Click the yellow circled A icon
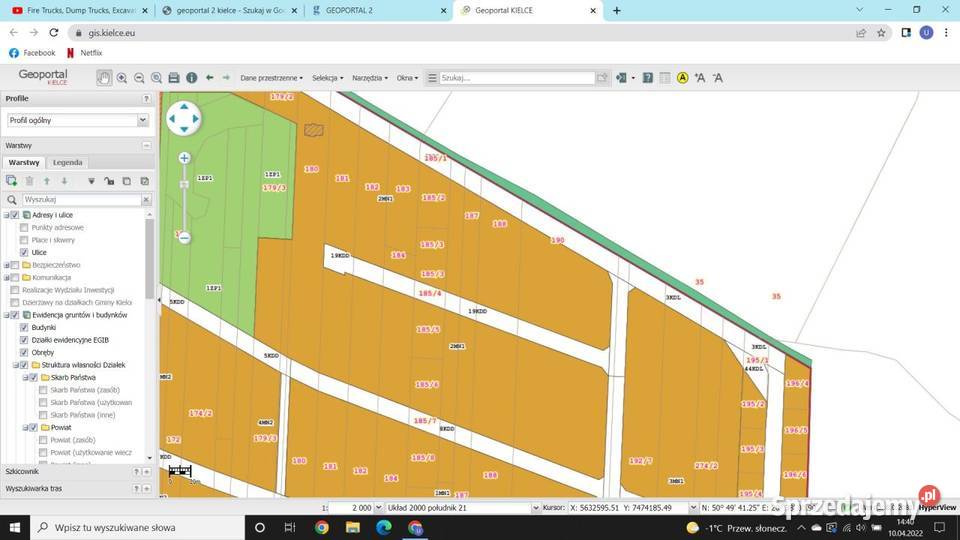Image resolution: width=960 pixels, height=540 pixels. pyautogui.click(x=682, y=77)
